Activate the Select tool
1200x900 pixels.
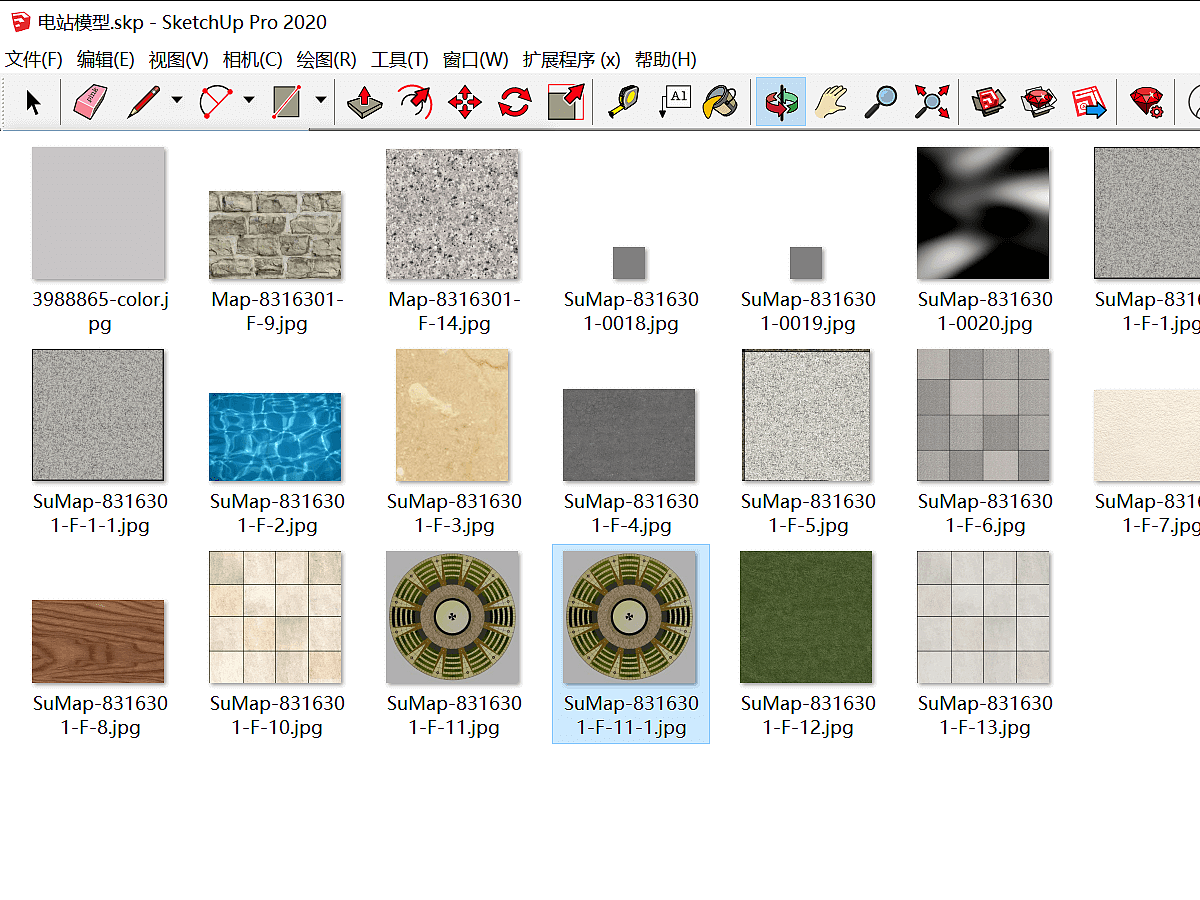click(x=33, y=101)
